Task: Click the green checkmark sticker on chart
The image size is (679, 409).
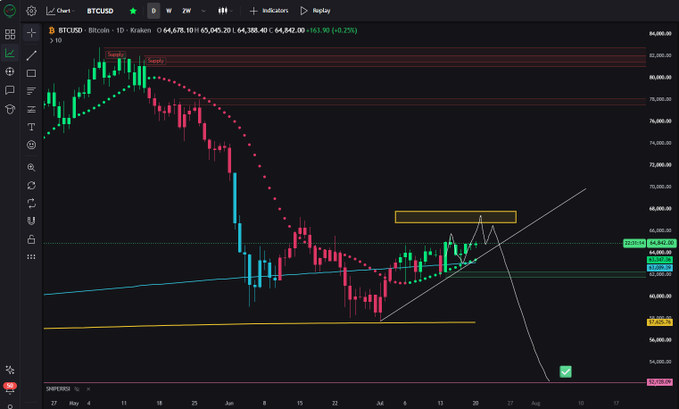Action: click(565, 371)
